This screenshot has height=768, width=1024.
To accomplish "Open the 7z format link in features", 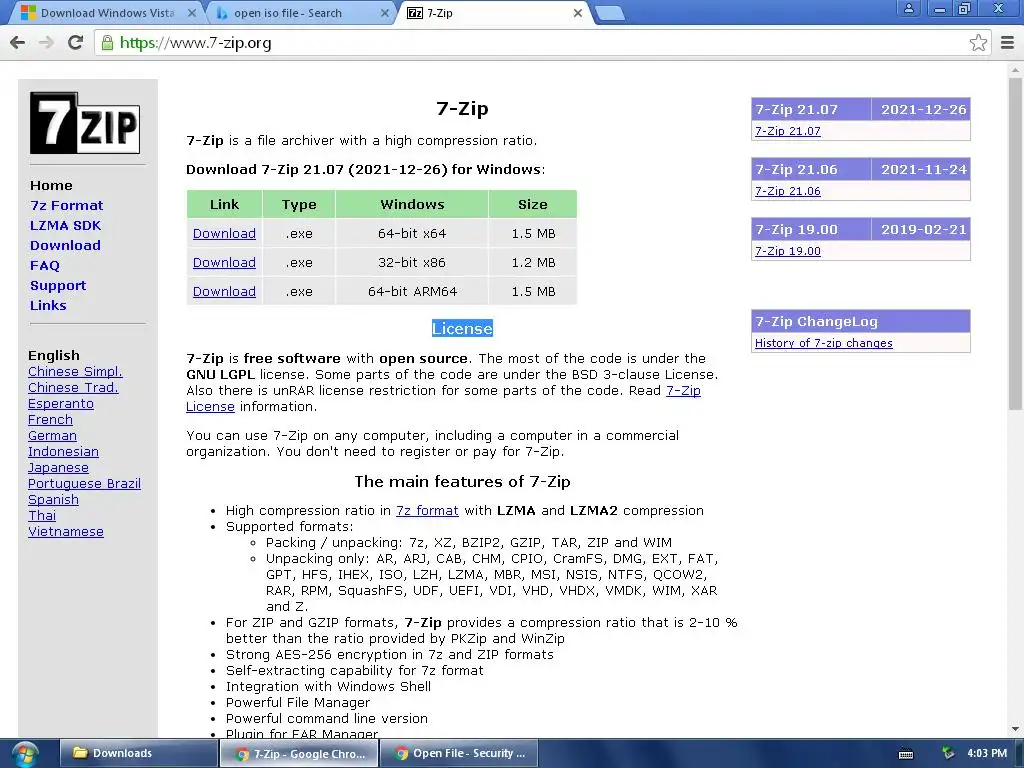I will pos(427,511).
